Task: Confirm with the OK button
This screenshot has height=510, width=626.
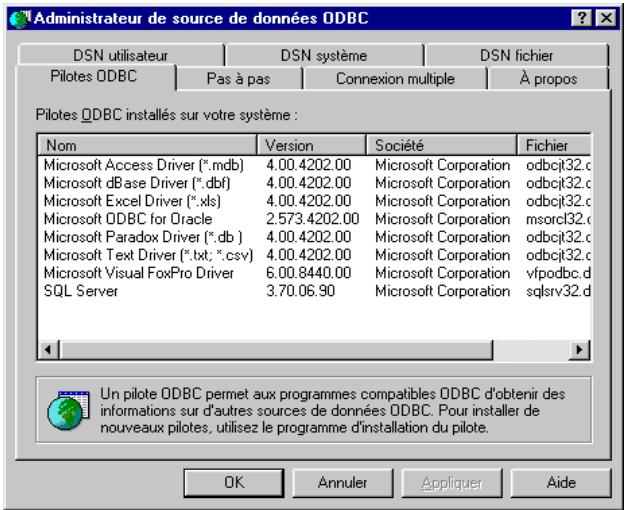Action: pos(234,482)
